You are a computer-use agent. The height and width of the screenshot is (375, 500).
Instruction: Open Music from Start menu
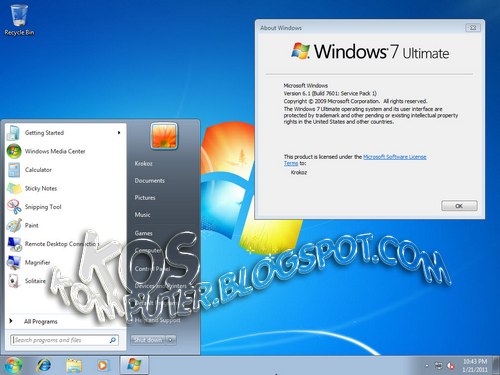coord(143,215)
